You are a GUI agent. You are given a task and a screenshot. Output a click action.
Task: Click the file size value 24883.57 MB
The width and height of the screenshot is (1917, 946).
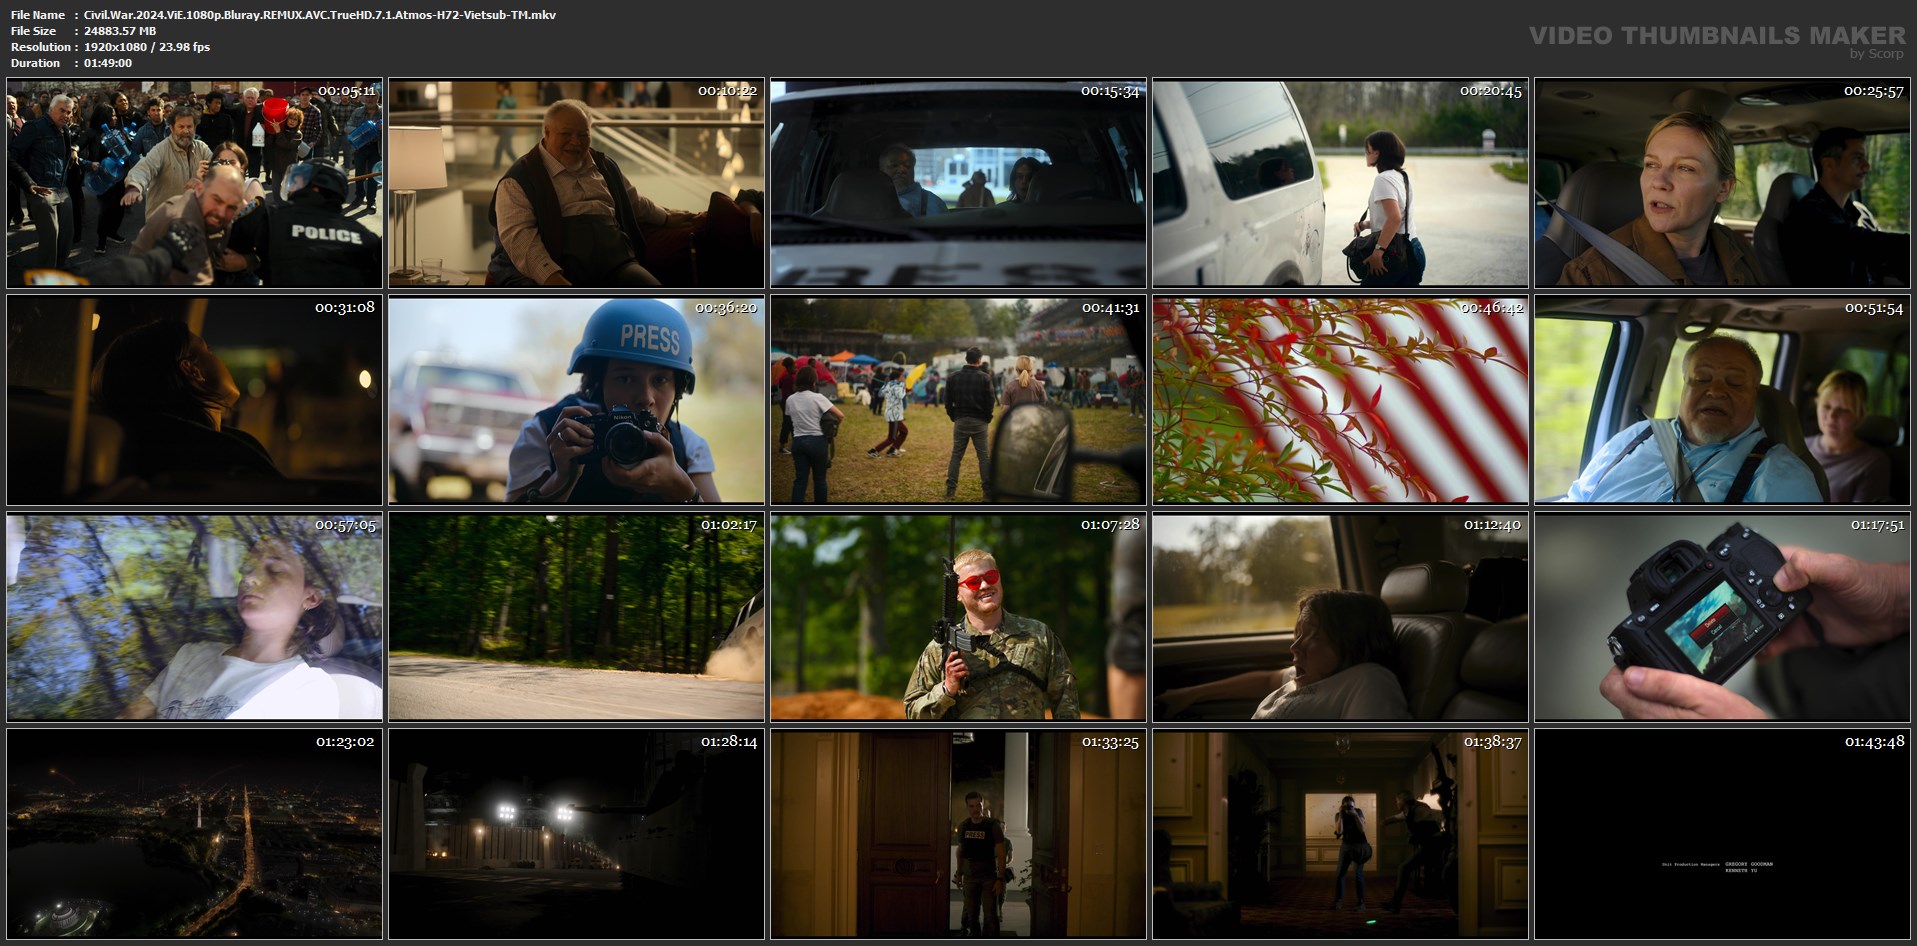pyautogui.click(x=120, y=31)
